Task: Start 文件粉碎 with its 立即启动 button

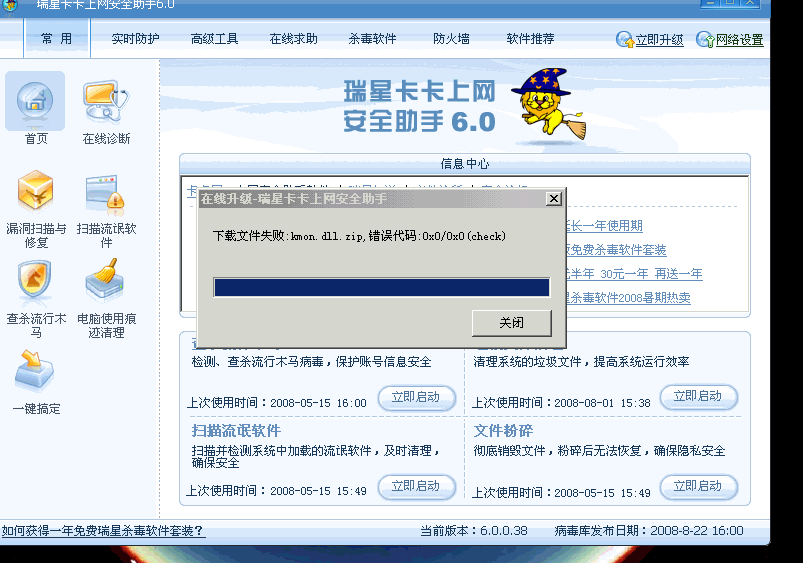Action: (699, 487)
